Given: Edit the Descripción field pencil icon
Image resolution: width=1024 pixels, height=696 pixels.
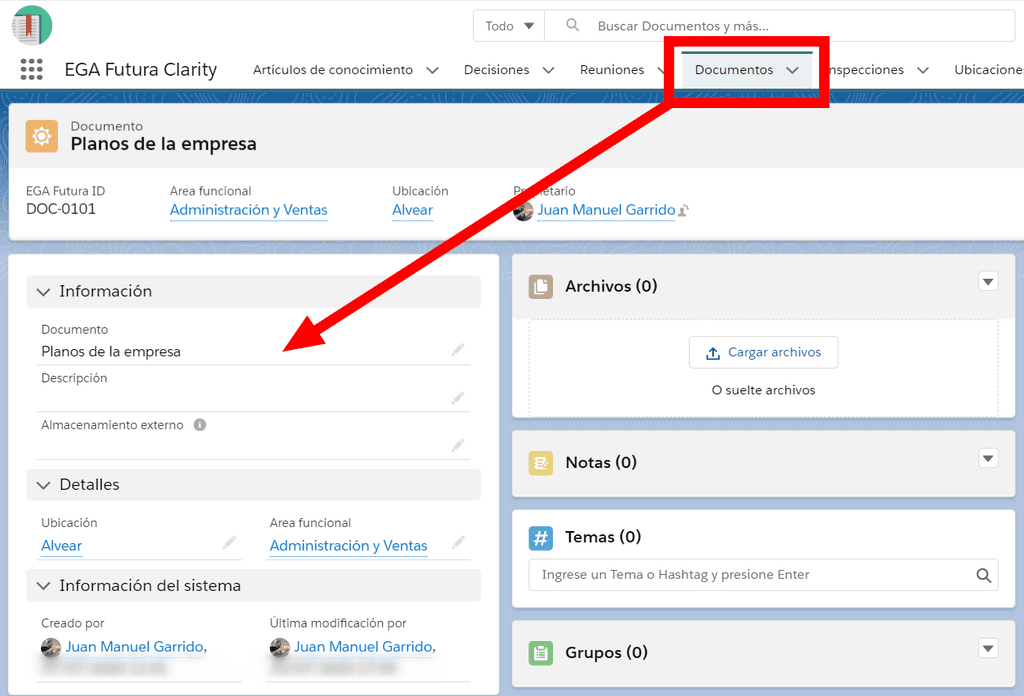Looking at the screenshot, I should tap(458, 398).
